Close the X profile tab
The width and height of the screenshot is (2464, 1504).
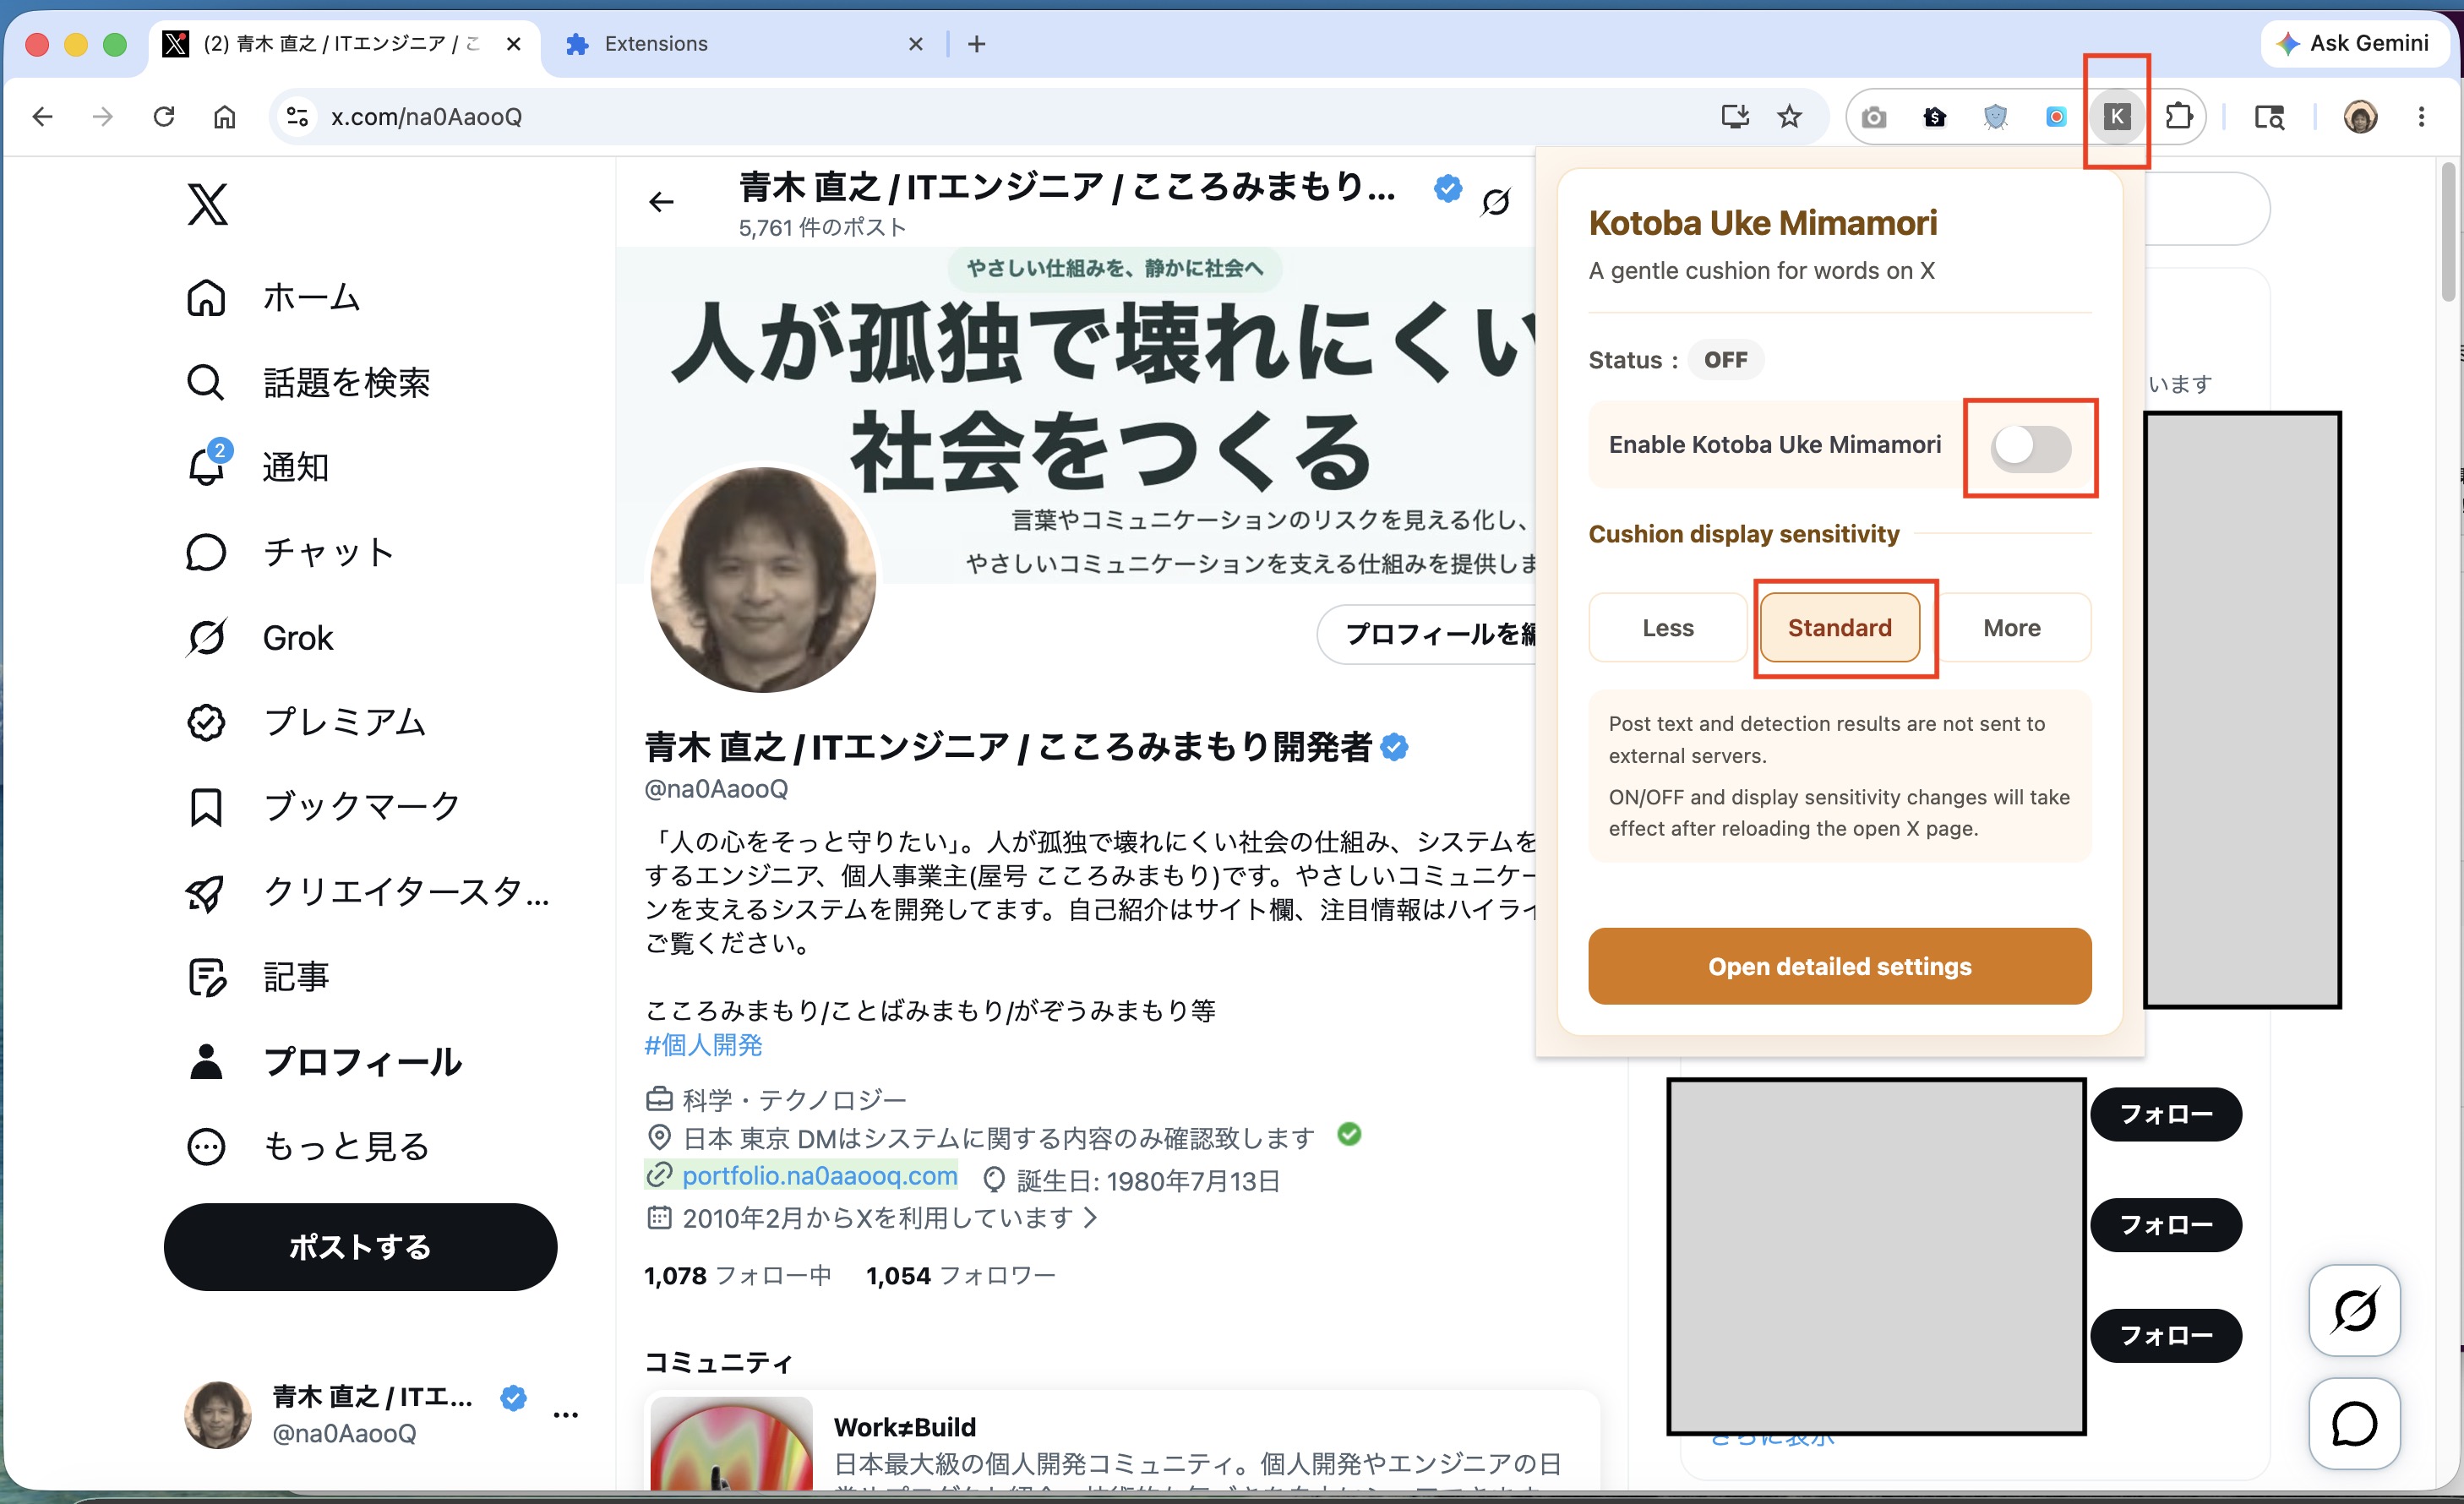pos(514,44)
